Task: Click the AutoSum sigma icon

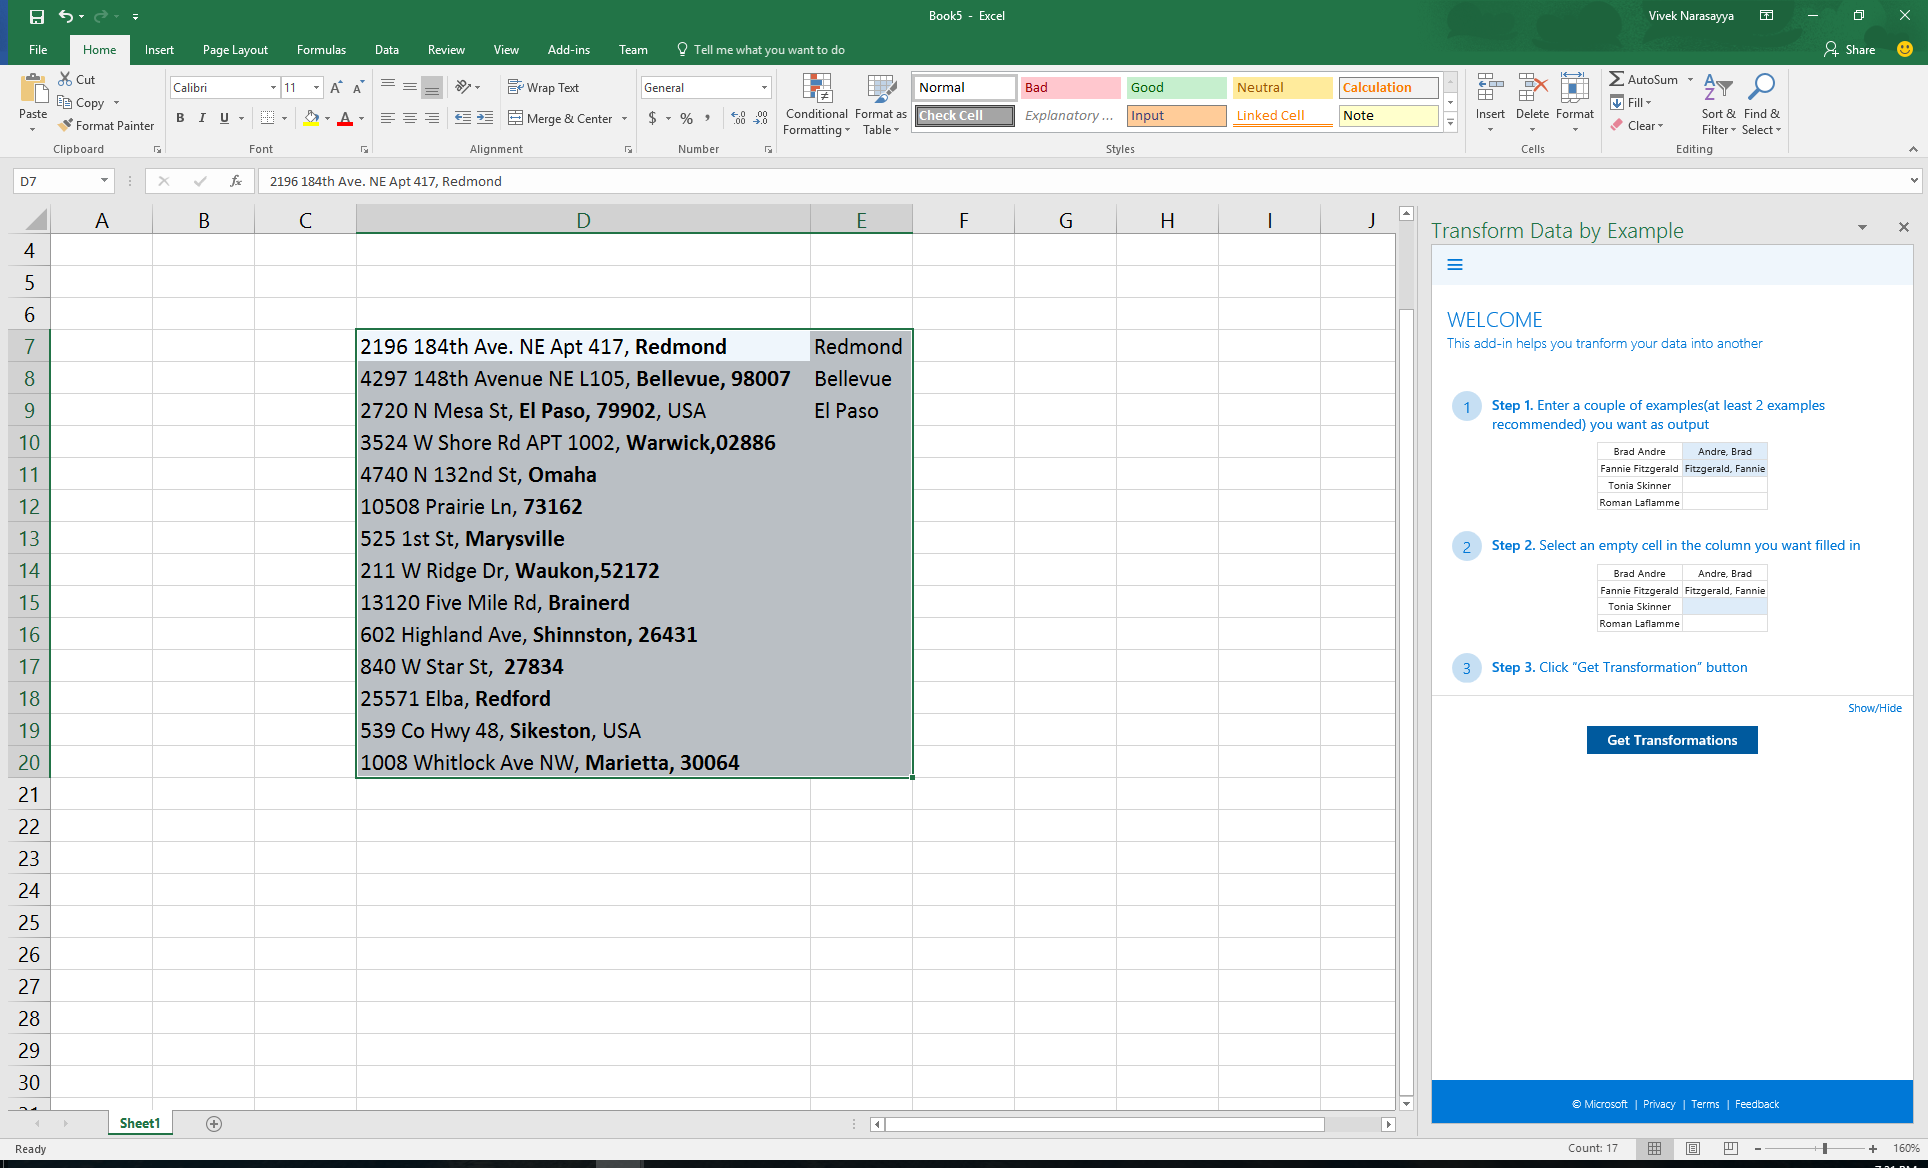Action: (1616, 79)
